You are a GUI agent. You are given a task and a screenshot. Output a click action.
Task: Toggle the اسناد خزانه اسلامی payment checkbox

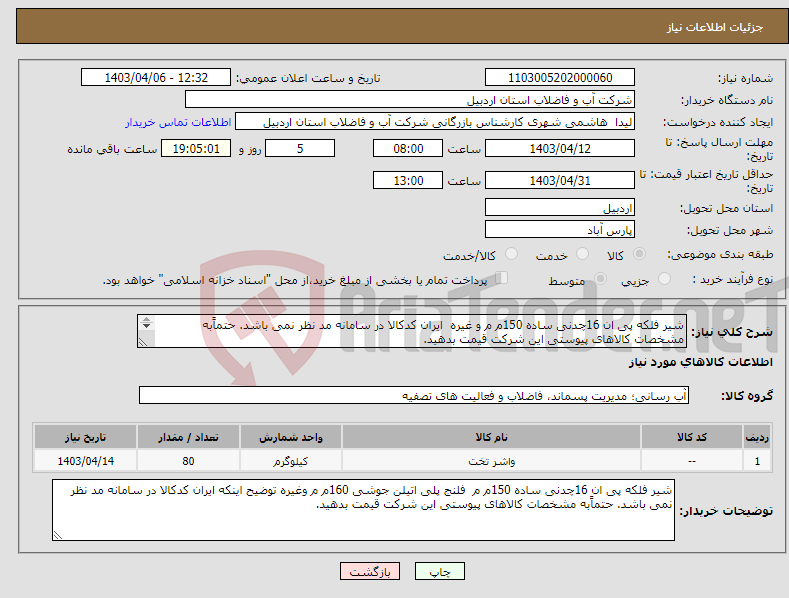click(x=502, y=278)
